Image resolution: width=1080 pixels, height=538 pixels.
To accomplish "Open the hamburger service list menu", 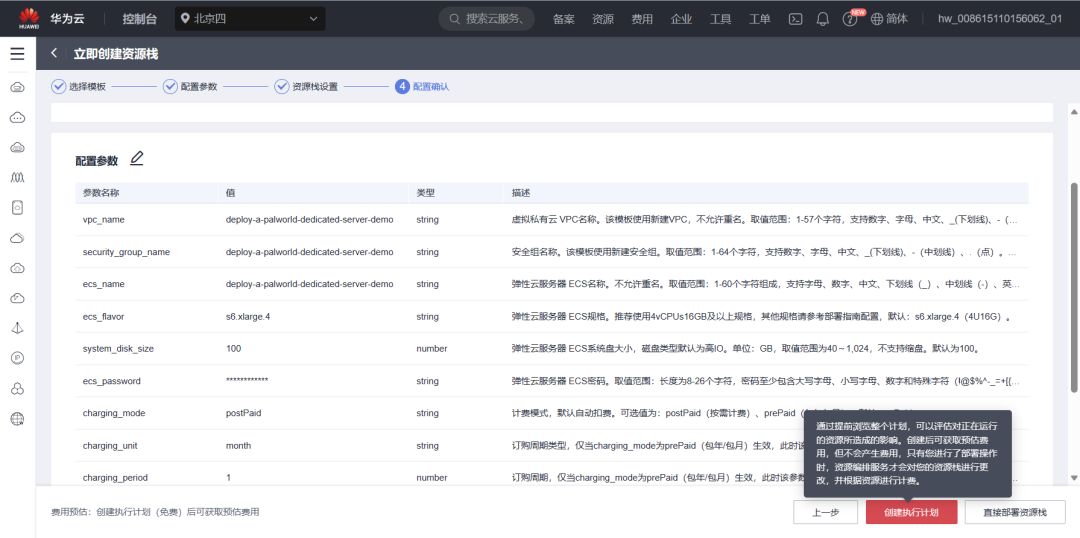I will [17, 54].
